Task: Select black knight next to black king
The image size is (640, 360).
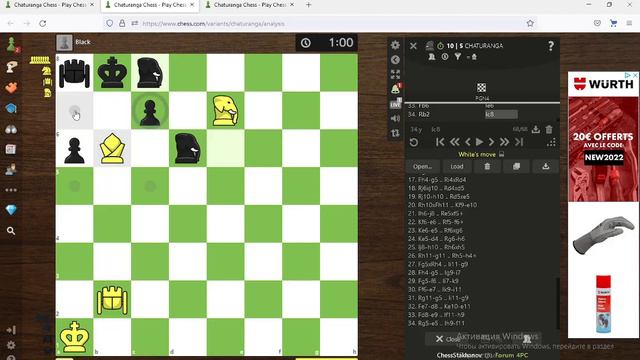Action: (150, 73)
